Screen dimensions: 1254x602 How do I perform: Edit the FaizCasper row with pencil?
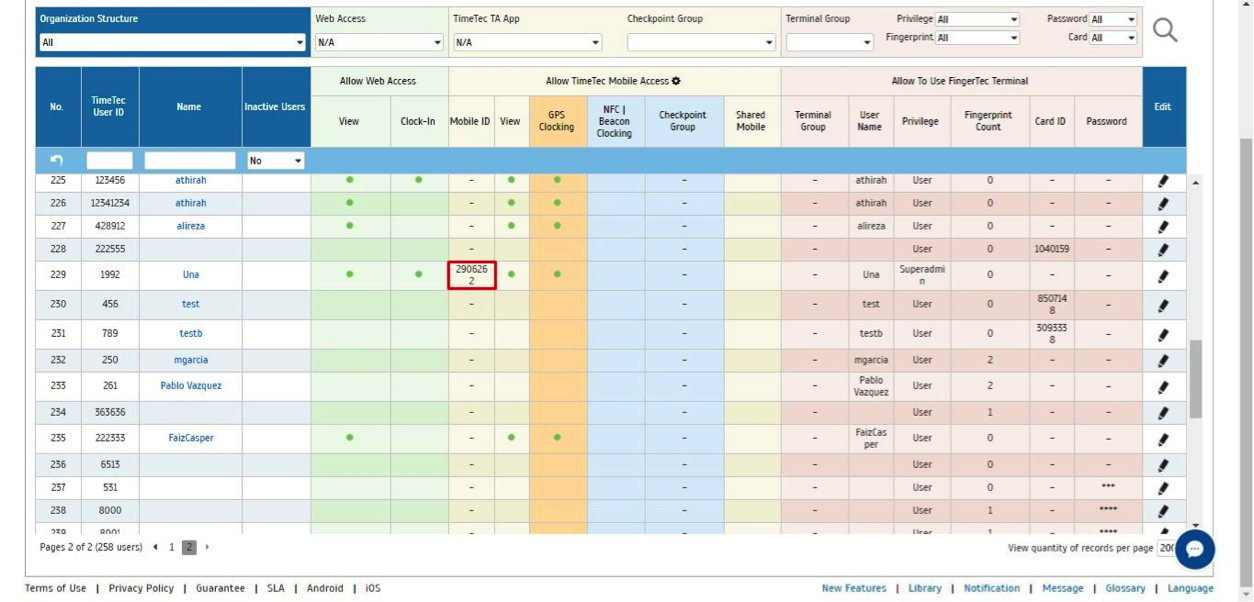point(1163,438)
